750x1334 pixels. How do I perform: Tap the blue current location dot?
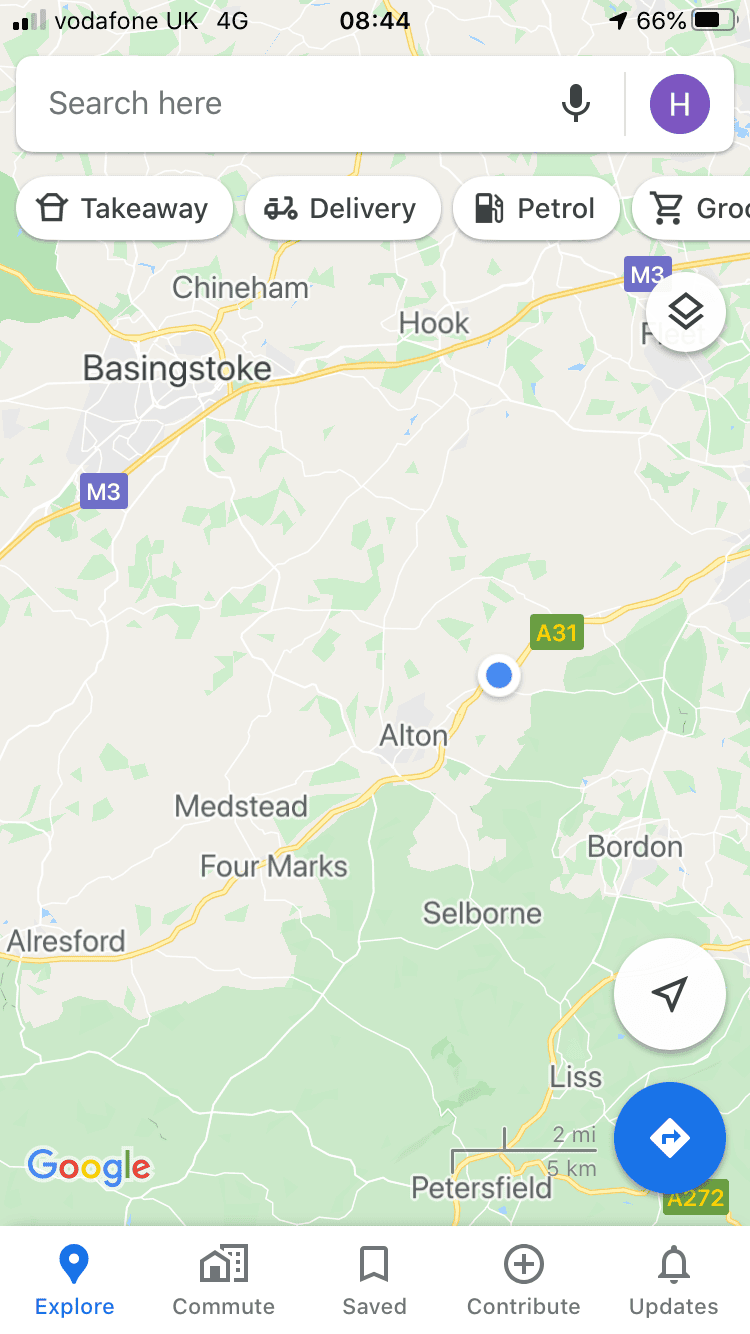(x=498, y=676)
